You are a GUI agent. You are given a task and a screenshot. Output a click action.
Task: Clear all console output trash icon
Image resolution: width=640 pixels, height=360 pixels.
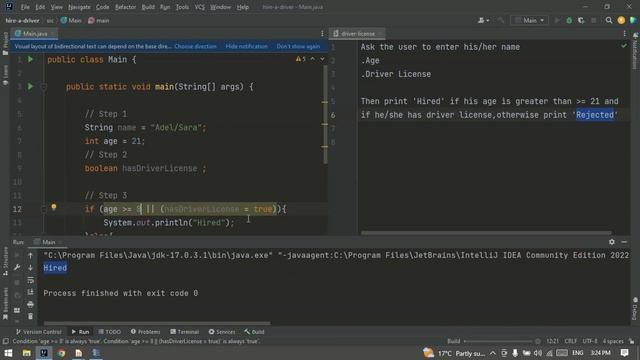(30, 316)
